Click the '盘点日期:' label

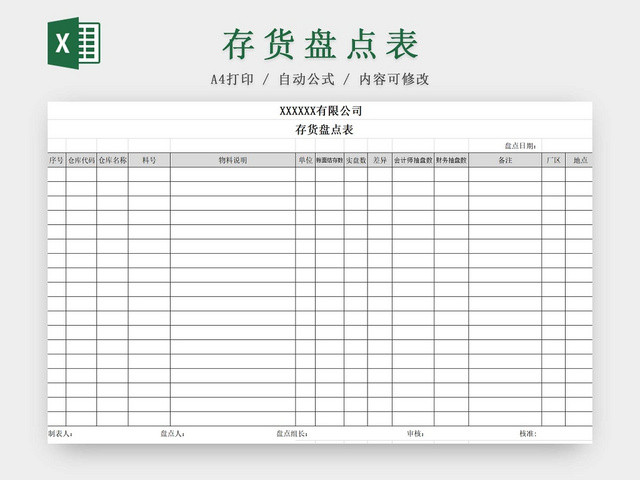pyautogui.click(x=520, y=146)
